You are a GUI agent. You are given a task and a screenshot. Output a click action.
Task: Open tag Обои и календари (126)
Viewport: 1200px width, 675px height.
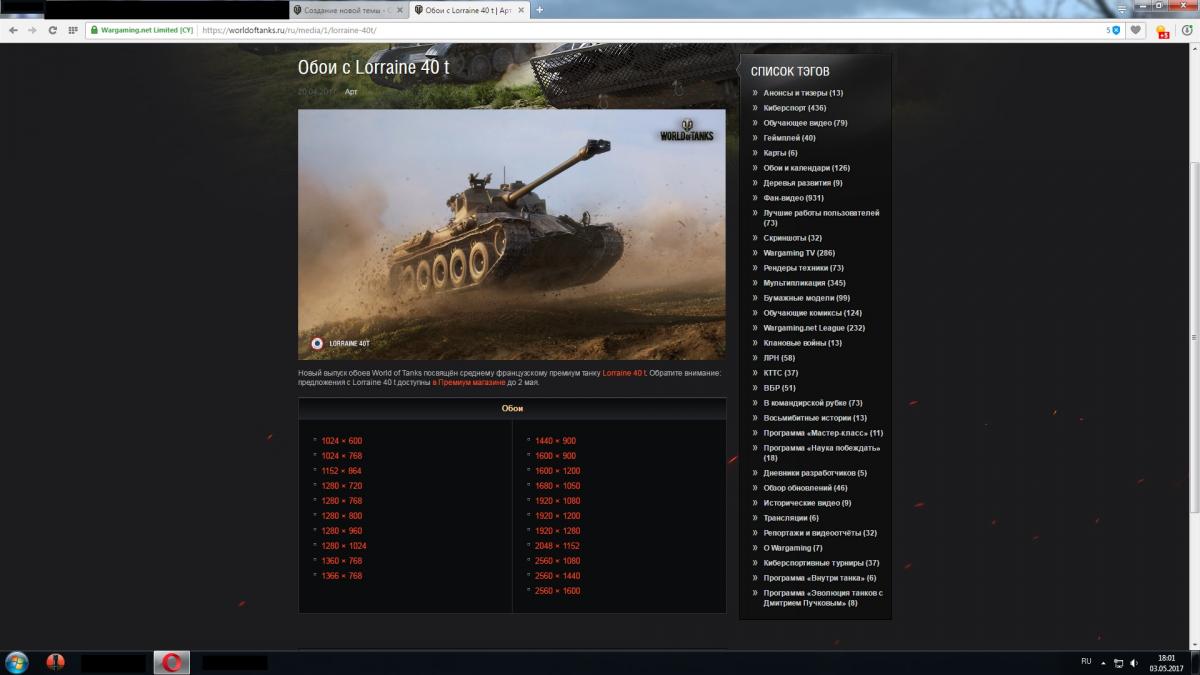coord(806,168)
